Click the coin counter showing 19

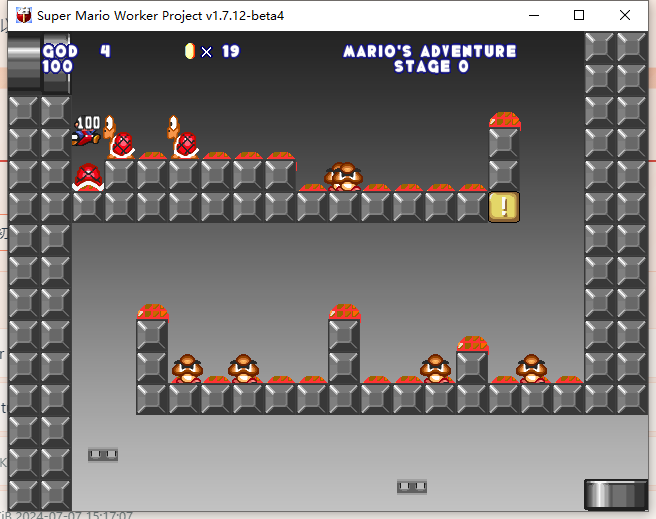tap(222, 51)
